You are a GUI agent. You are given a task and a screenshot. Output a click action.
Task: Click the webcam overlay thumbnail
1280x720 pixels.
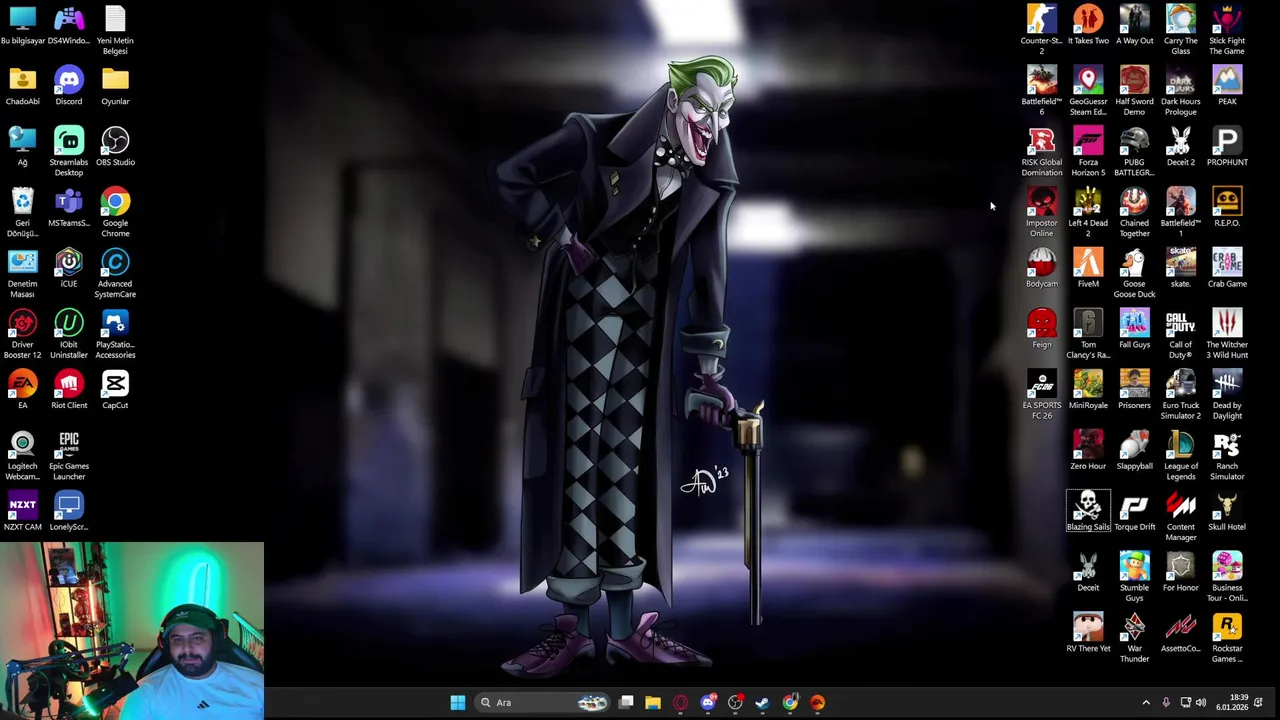click(x=132, y=631)
